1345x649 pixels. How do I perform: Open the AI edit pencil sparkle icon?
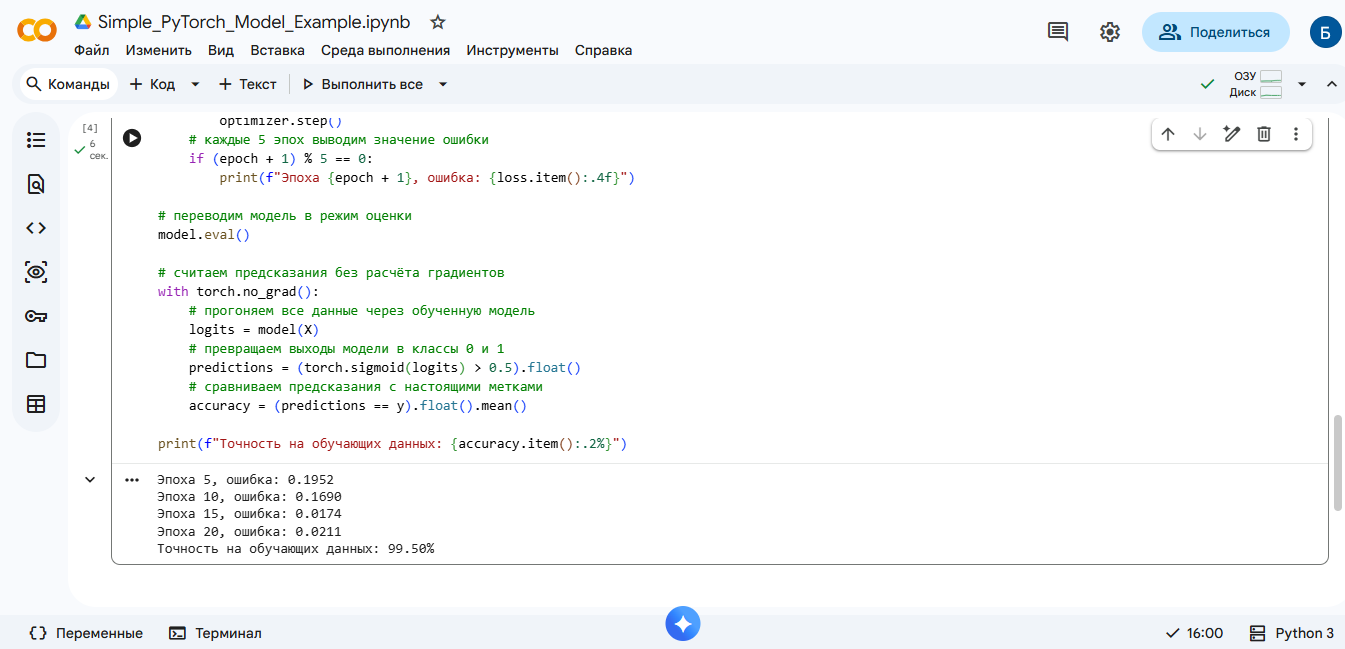coord(1232,134)
